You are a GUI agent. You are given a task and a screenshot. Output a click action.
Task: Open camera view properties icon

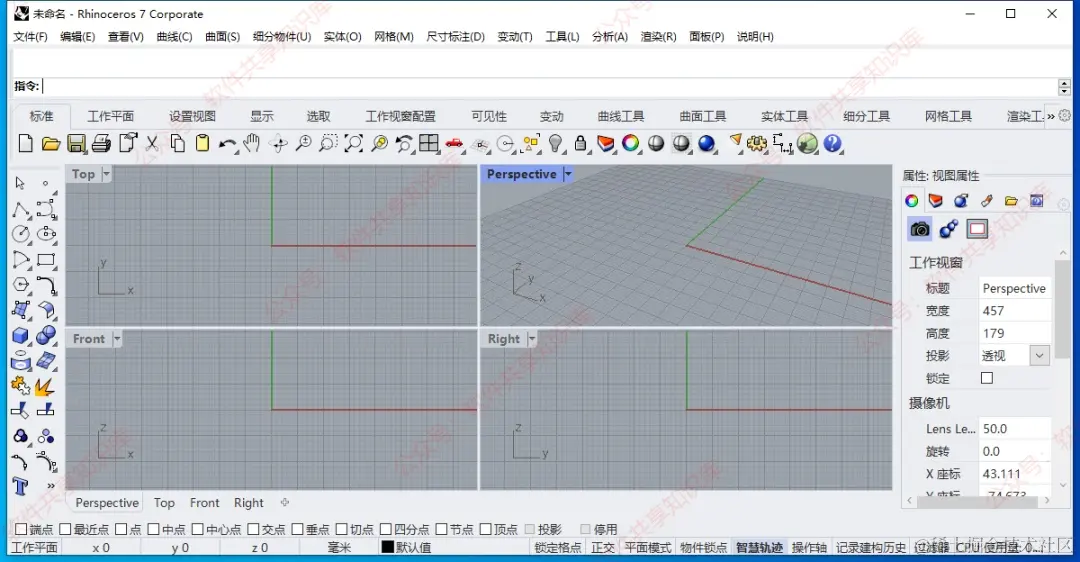920,229
